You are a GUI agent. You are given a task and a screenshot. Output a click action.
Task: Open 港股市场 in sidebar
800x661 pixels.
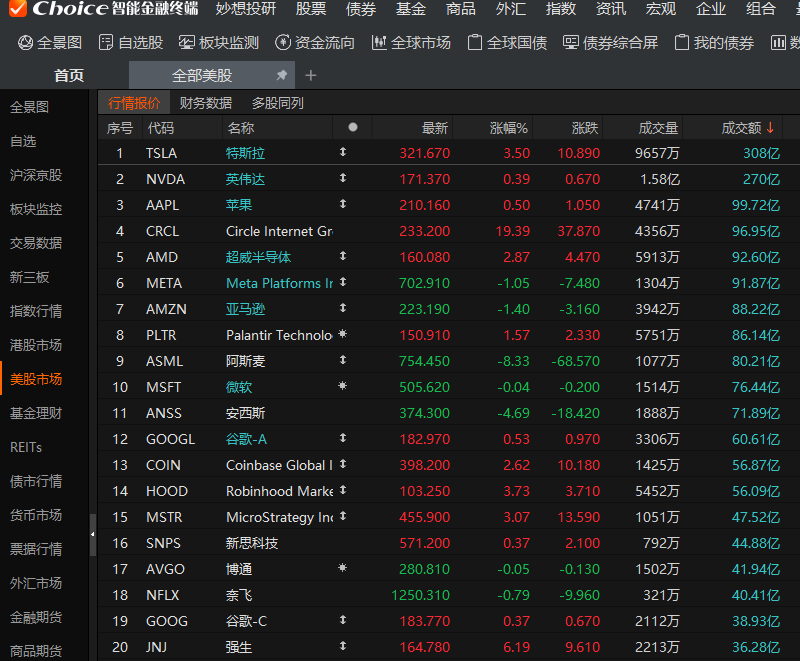tap(36, 345)
